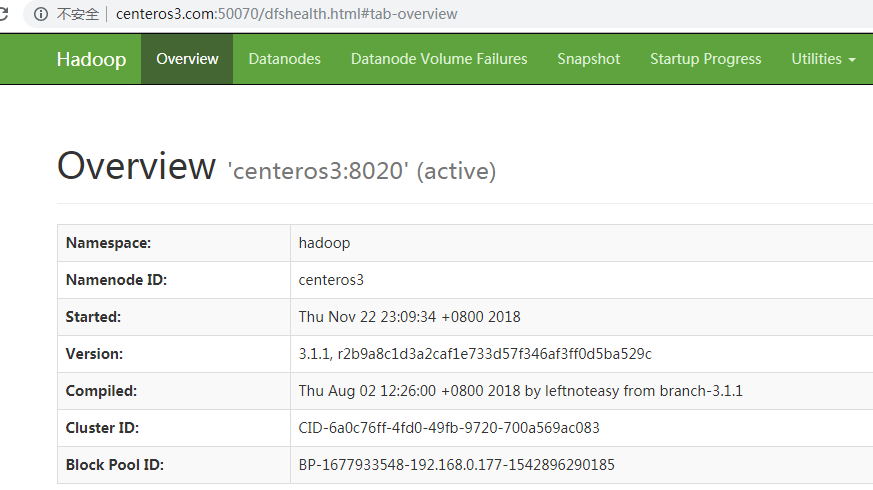Click the 不安全 security warning text

click(77, 14)
